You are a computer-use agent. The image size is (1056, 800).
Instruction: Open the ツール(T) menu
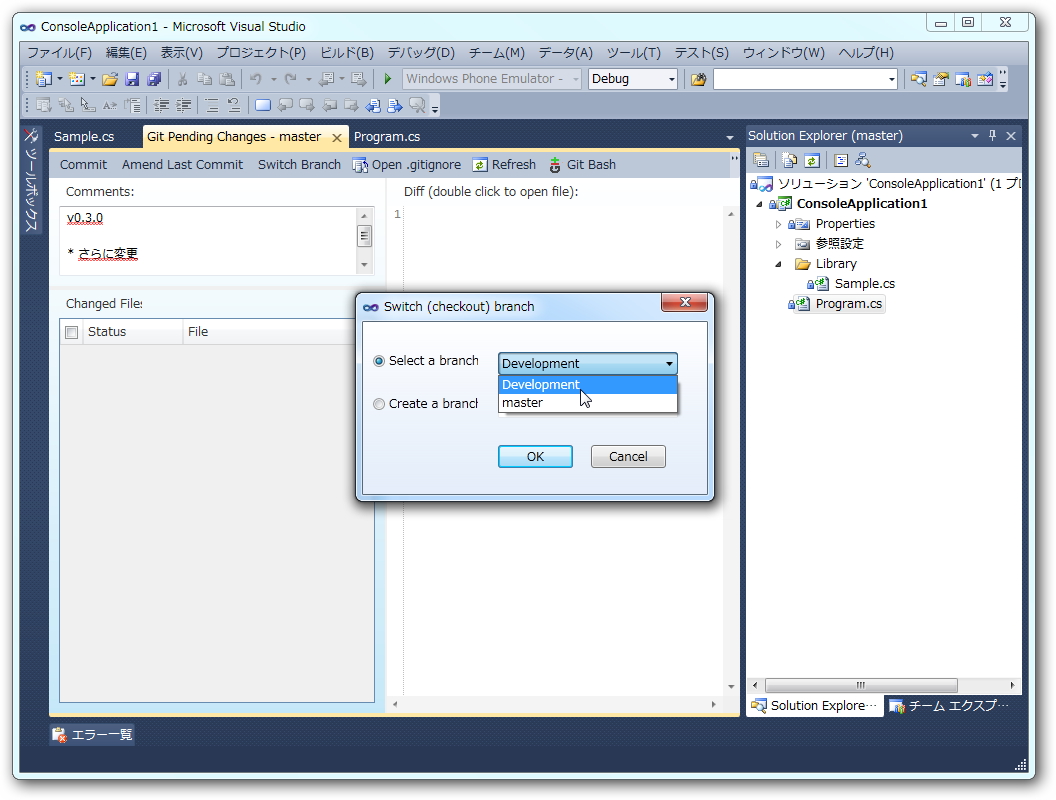(633, 53)
